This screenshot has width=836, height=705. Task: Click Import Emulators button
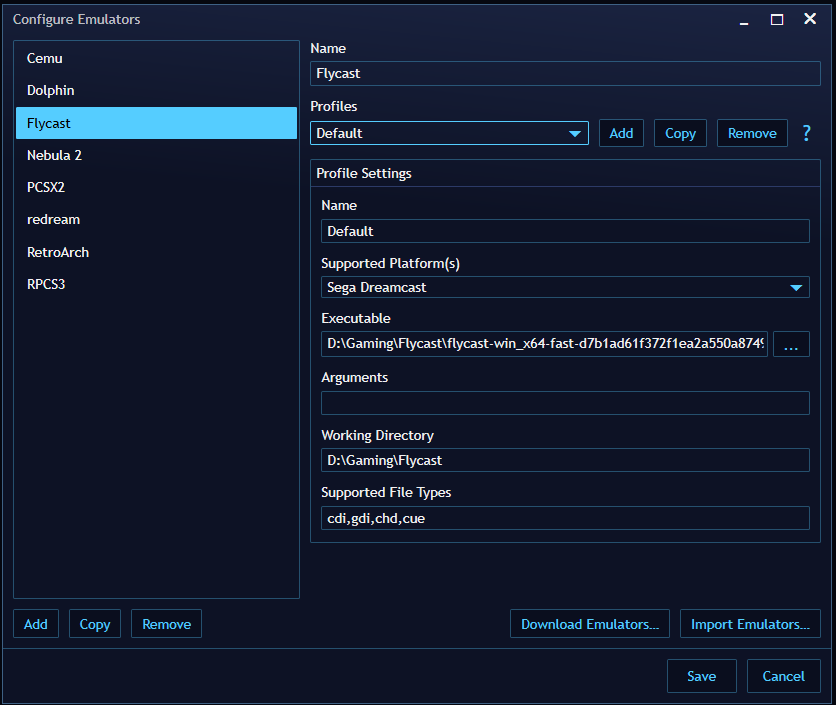(x=750, y=623)
